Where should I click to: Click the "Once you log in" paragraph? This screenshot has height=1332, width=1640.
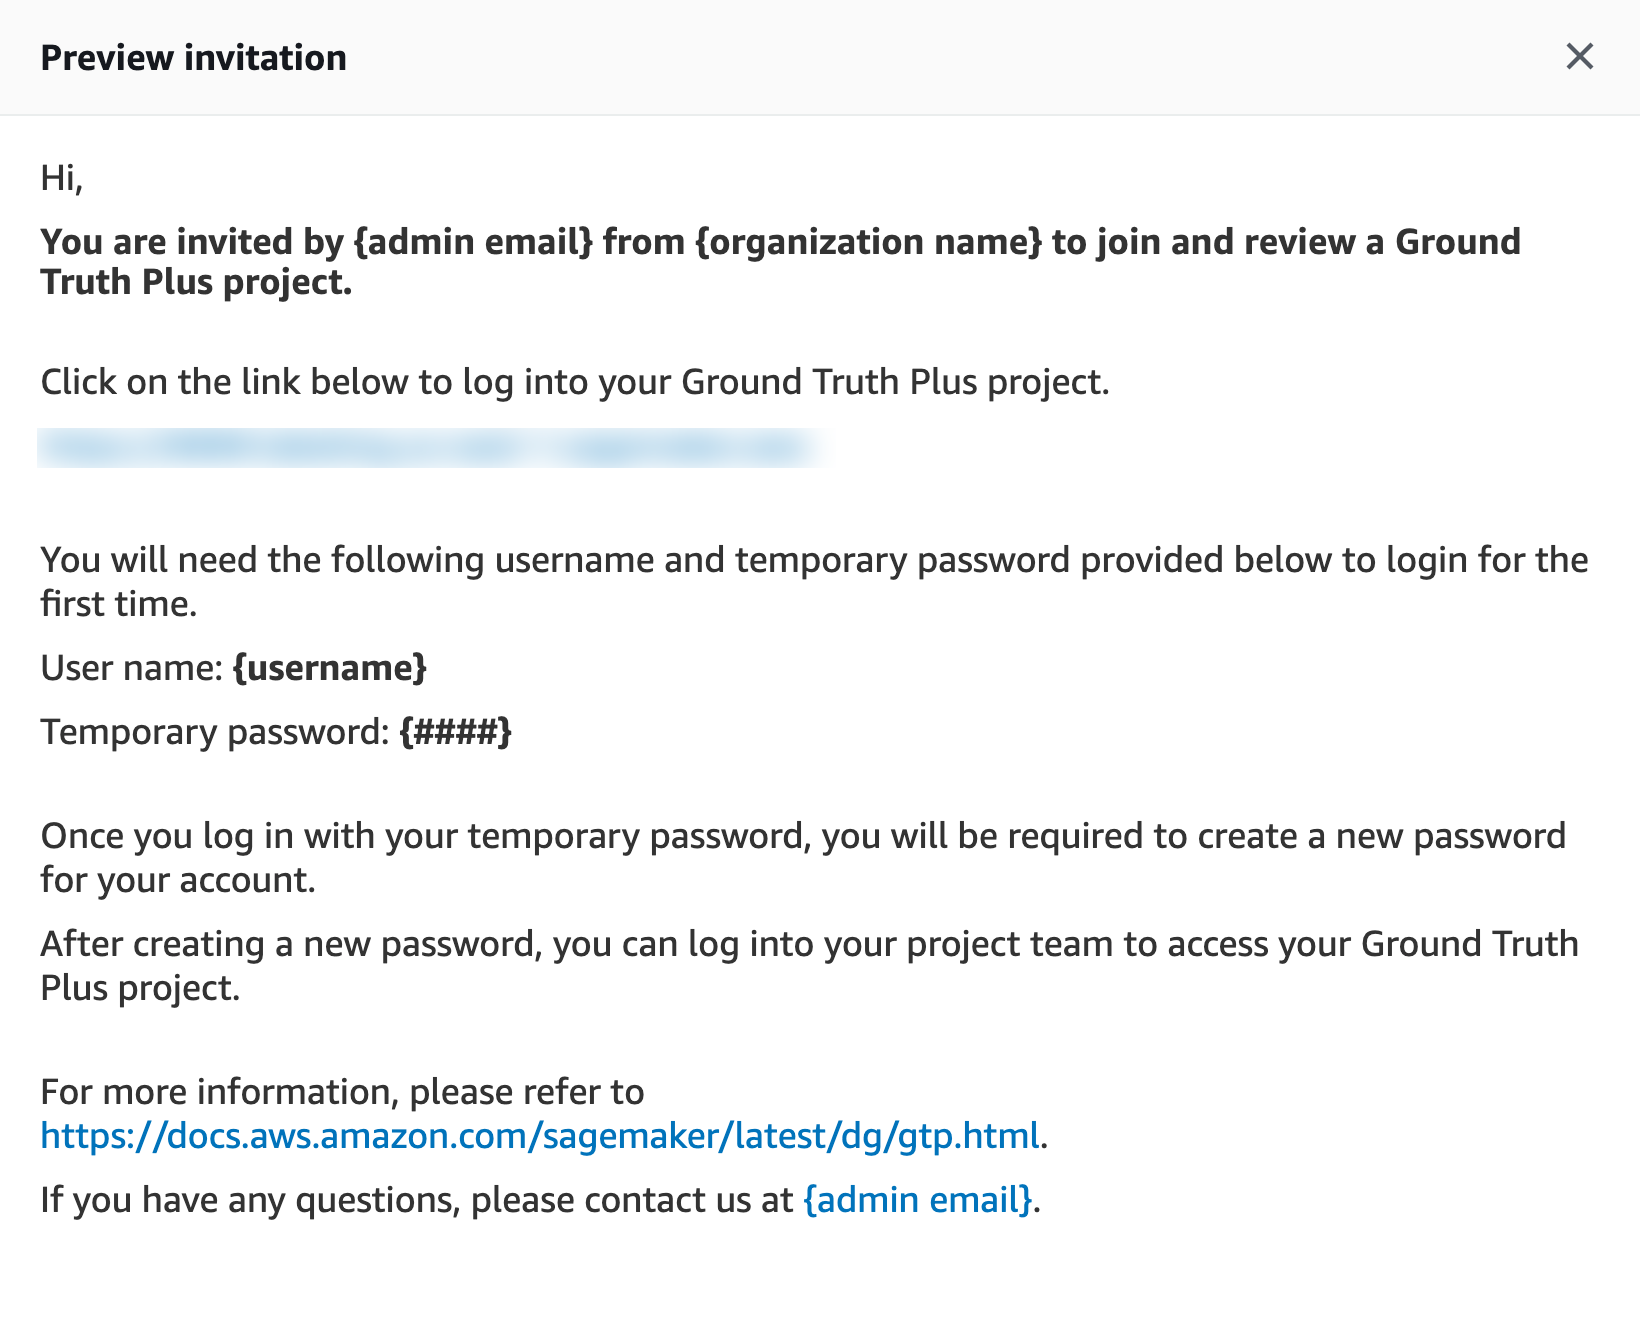(x=802, y=836)
